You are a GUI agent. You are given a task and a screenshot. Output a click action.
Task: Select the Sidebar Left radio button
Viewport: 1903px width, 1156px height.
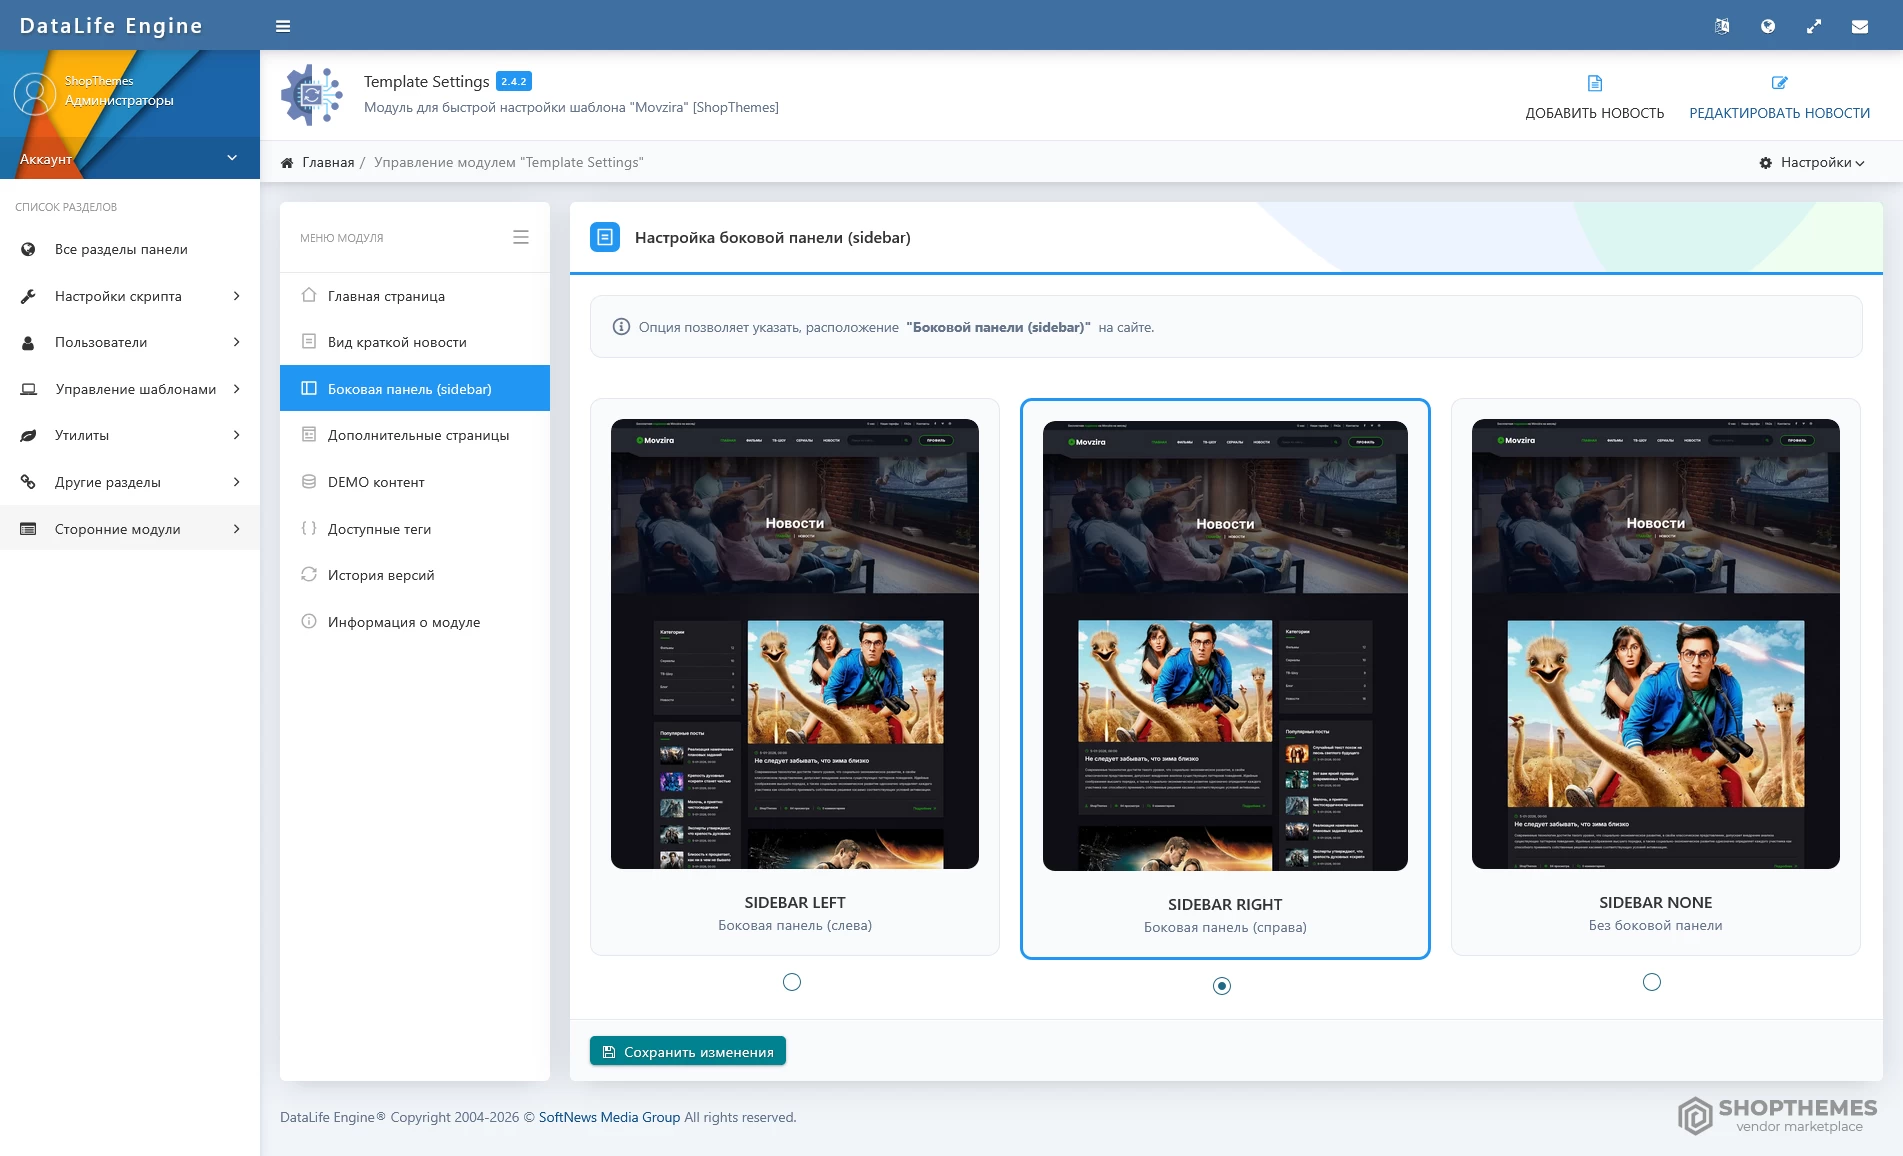click(792, 982)
